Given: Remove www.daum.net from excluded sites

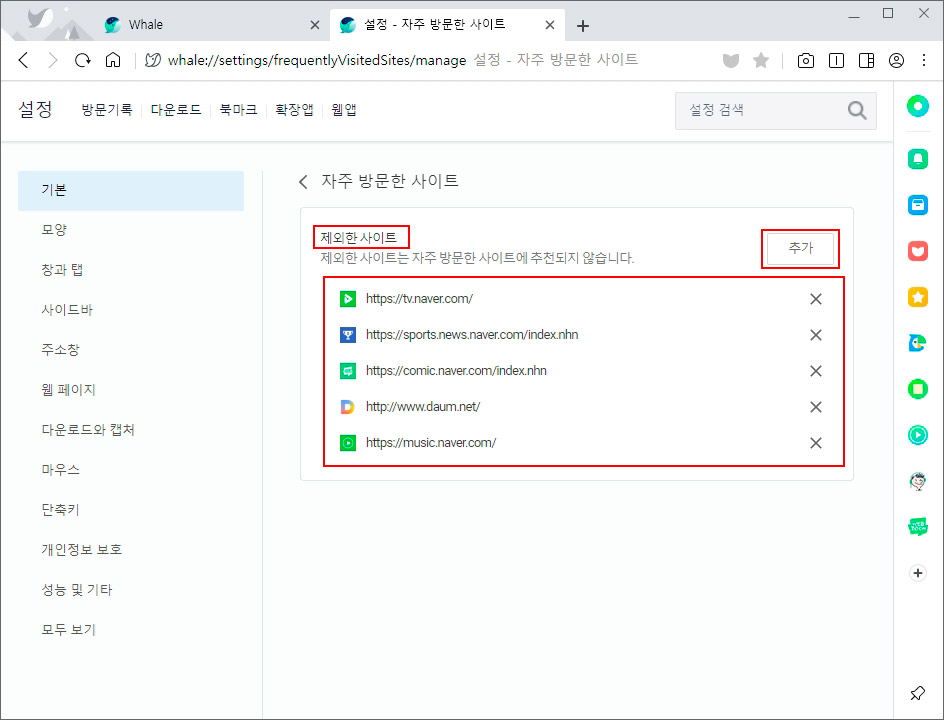Looking at the screenshot, I should [x=816, y=408].
